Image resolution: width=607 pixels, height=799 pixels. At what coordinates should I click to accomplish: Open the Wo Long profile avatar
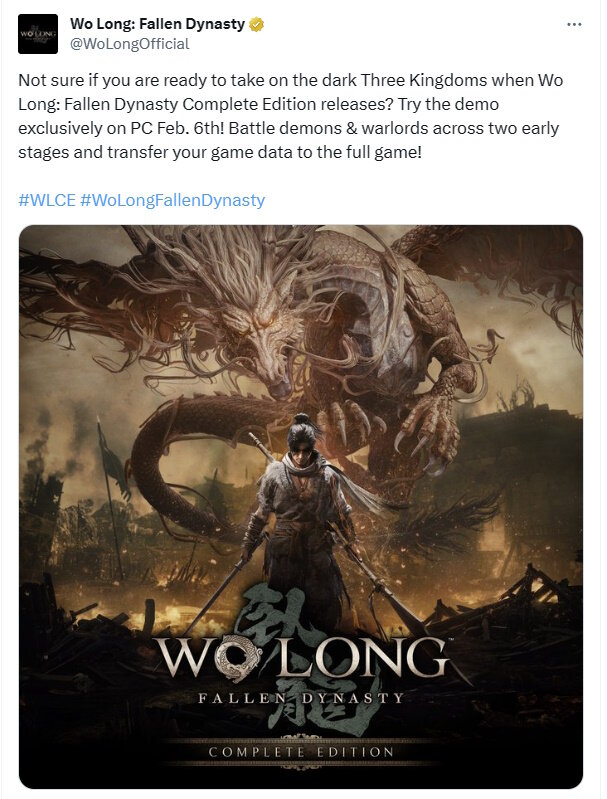[38, 34]
